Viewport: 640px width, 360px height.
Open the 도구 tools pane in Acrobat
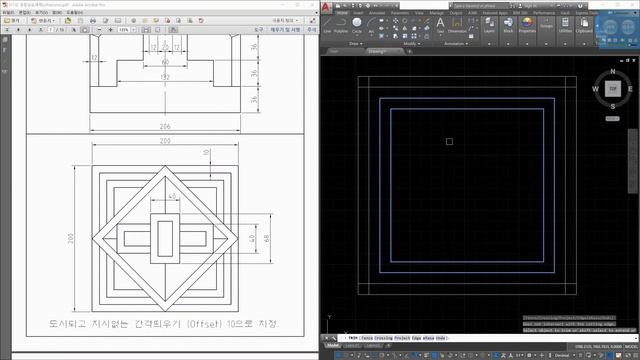[259, 30]
